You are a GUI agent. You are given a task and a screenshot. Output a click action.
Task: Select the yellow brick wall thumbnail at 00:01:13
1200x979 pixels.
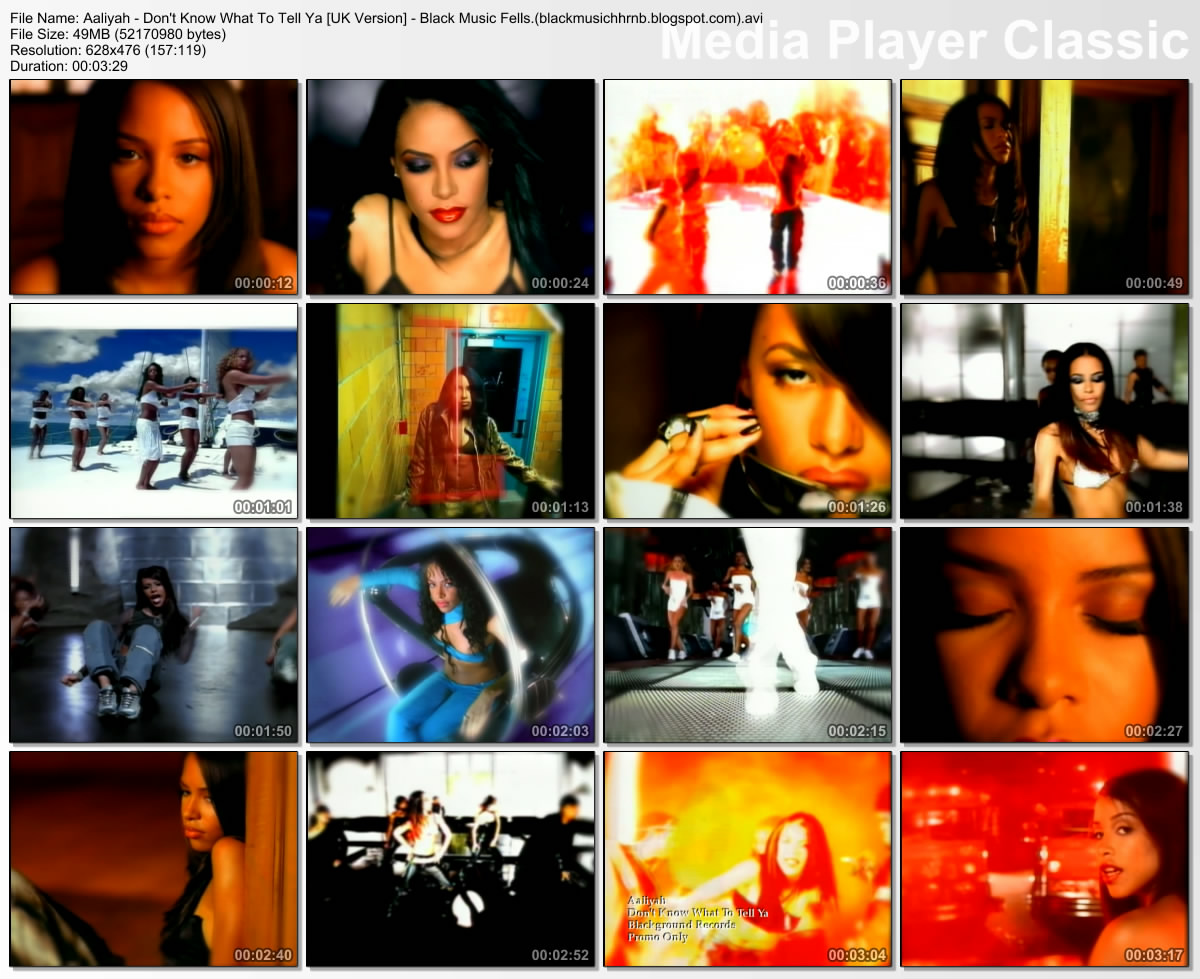pos(451,411)
